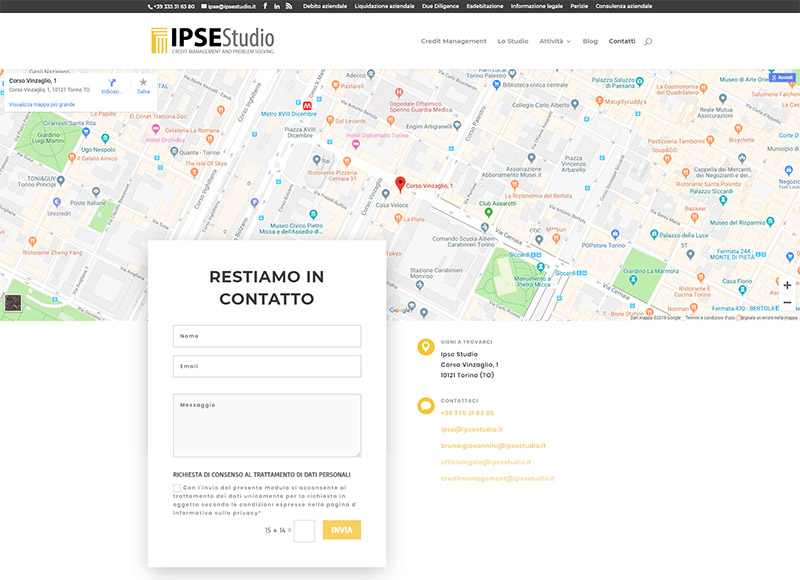Click the Club Assarotti green map marker
Image resolution: width=800 pixels, height=580 pixels.
[488, 212]
